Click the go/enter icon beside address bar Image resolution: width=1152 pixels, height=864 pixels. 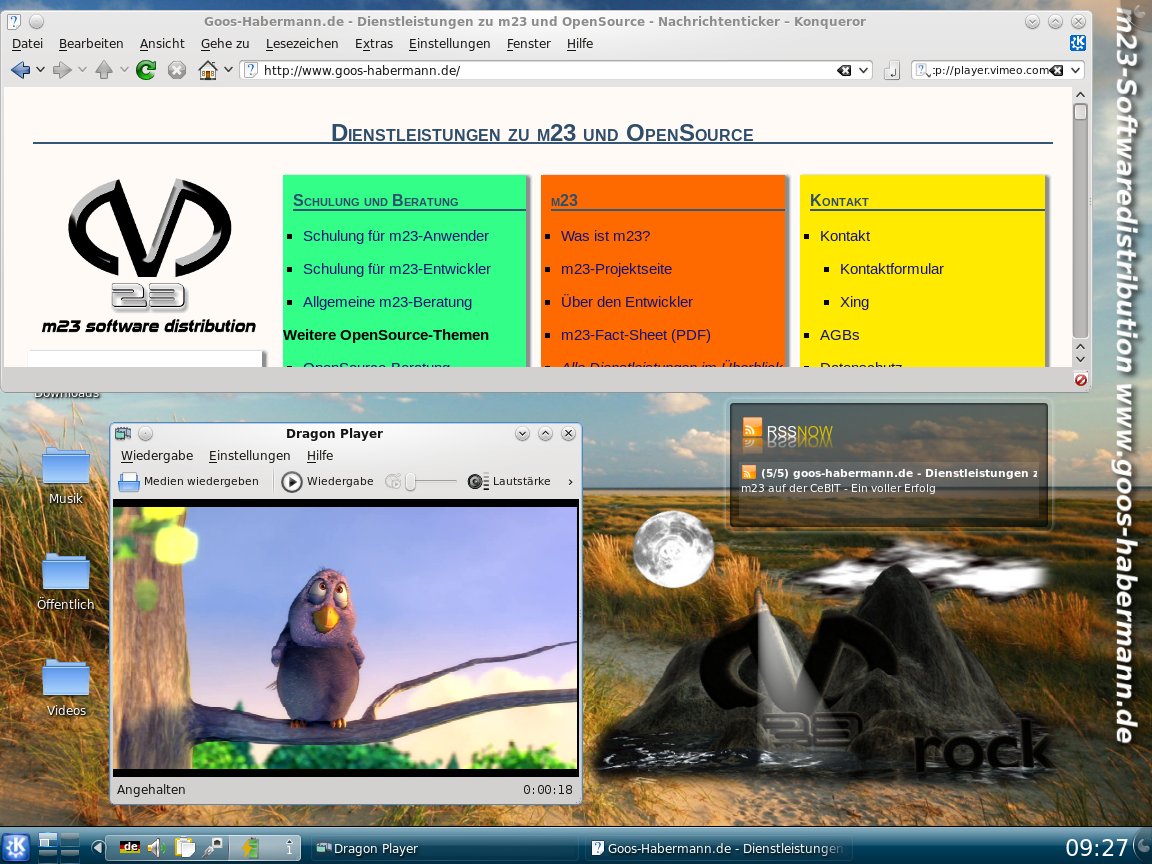coord(891,71)
